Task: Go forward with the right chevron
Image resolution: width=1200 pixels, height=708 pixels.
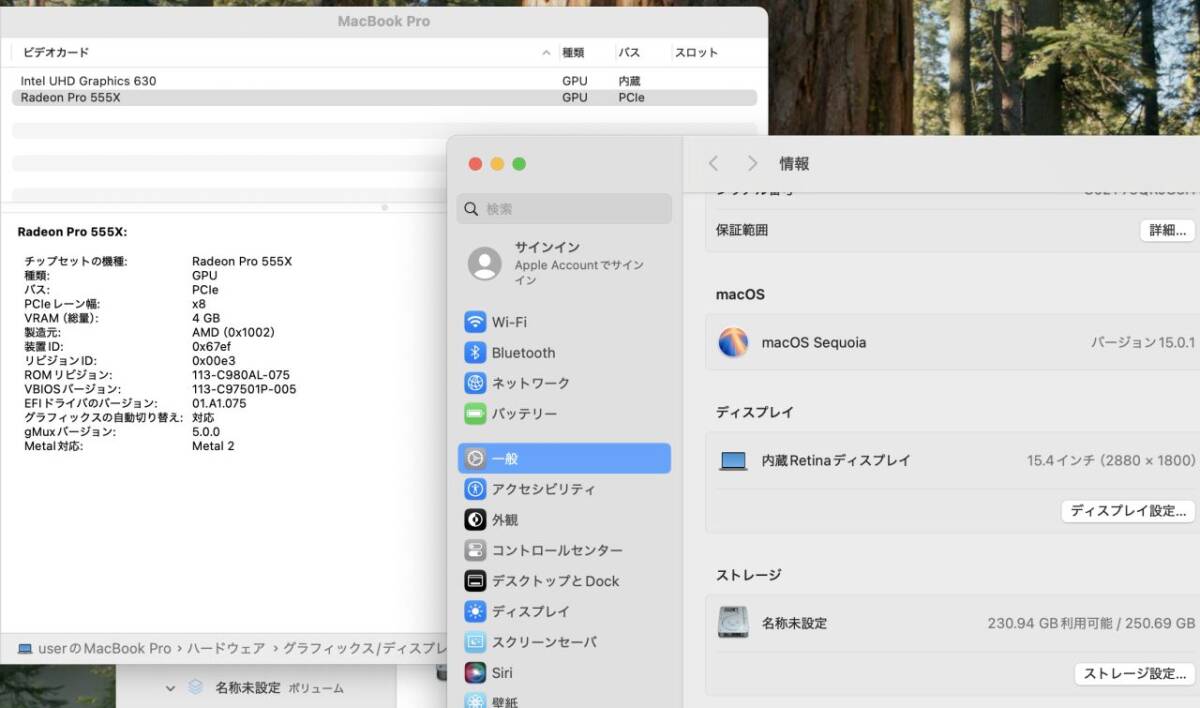Action: 752,163
